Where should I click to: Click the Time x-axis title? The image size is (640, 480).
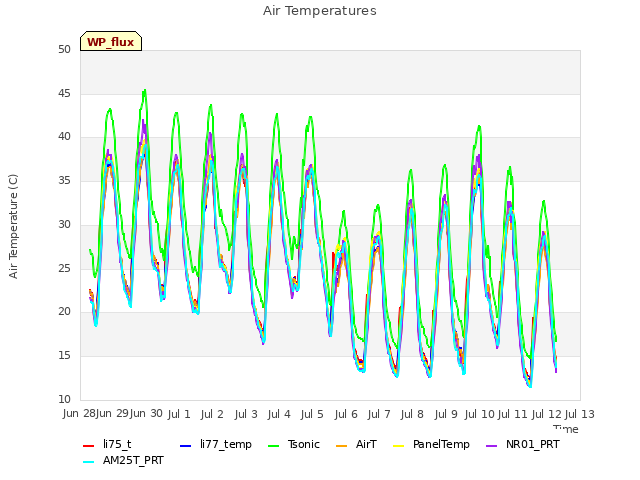[566, 429]
